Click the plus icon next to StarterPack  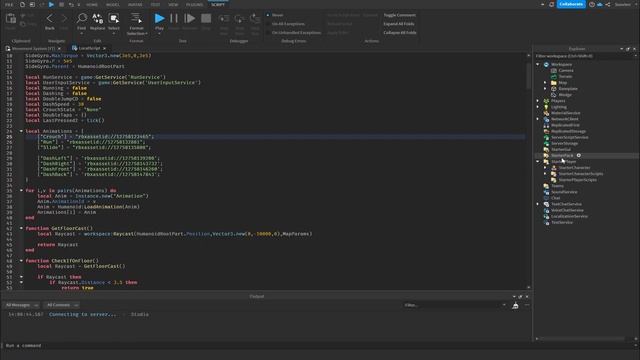click(578, 156)
